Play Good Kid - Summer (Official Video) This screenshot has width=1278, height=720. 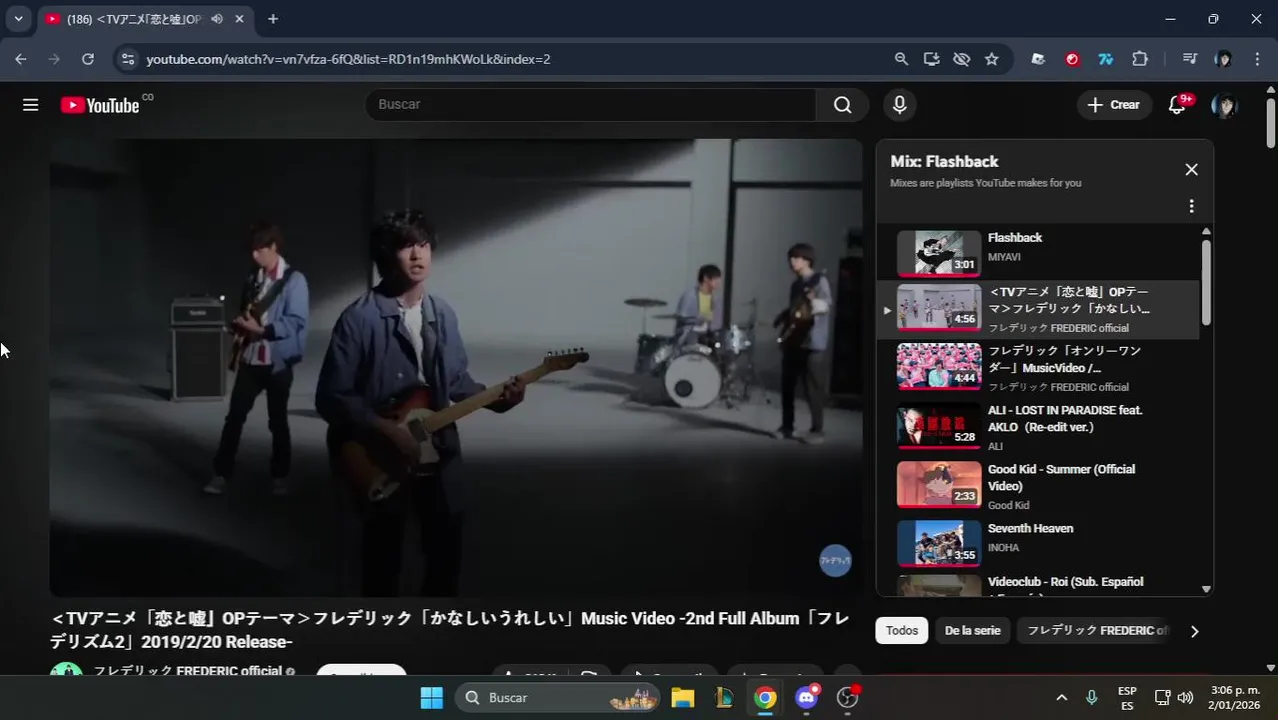1038,486
